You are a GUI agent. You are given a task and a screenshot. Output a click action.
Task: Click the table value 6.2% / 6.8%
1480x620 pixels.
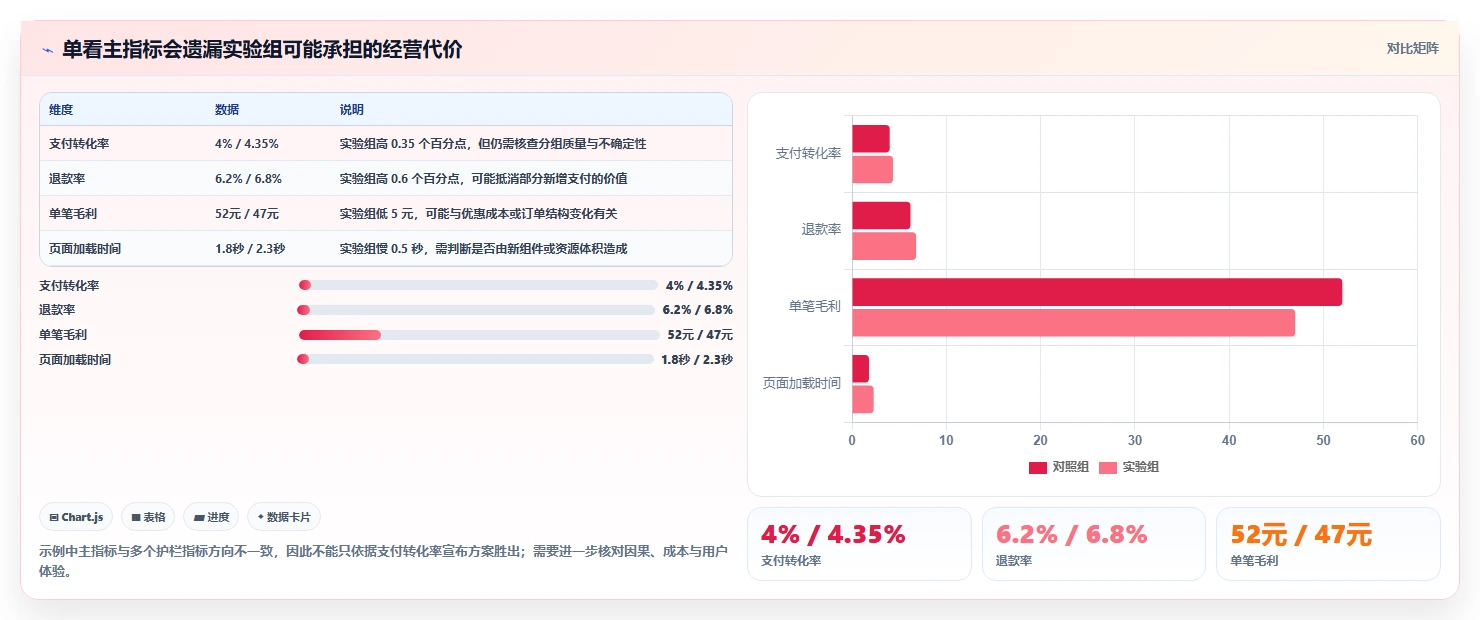tap(249, 179)
